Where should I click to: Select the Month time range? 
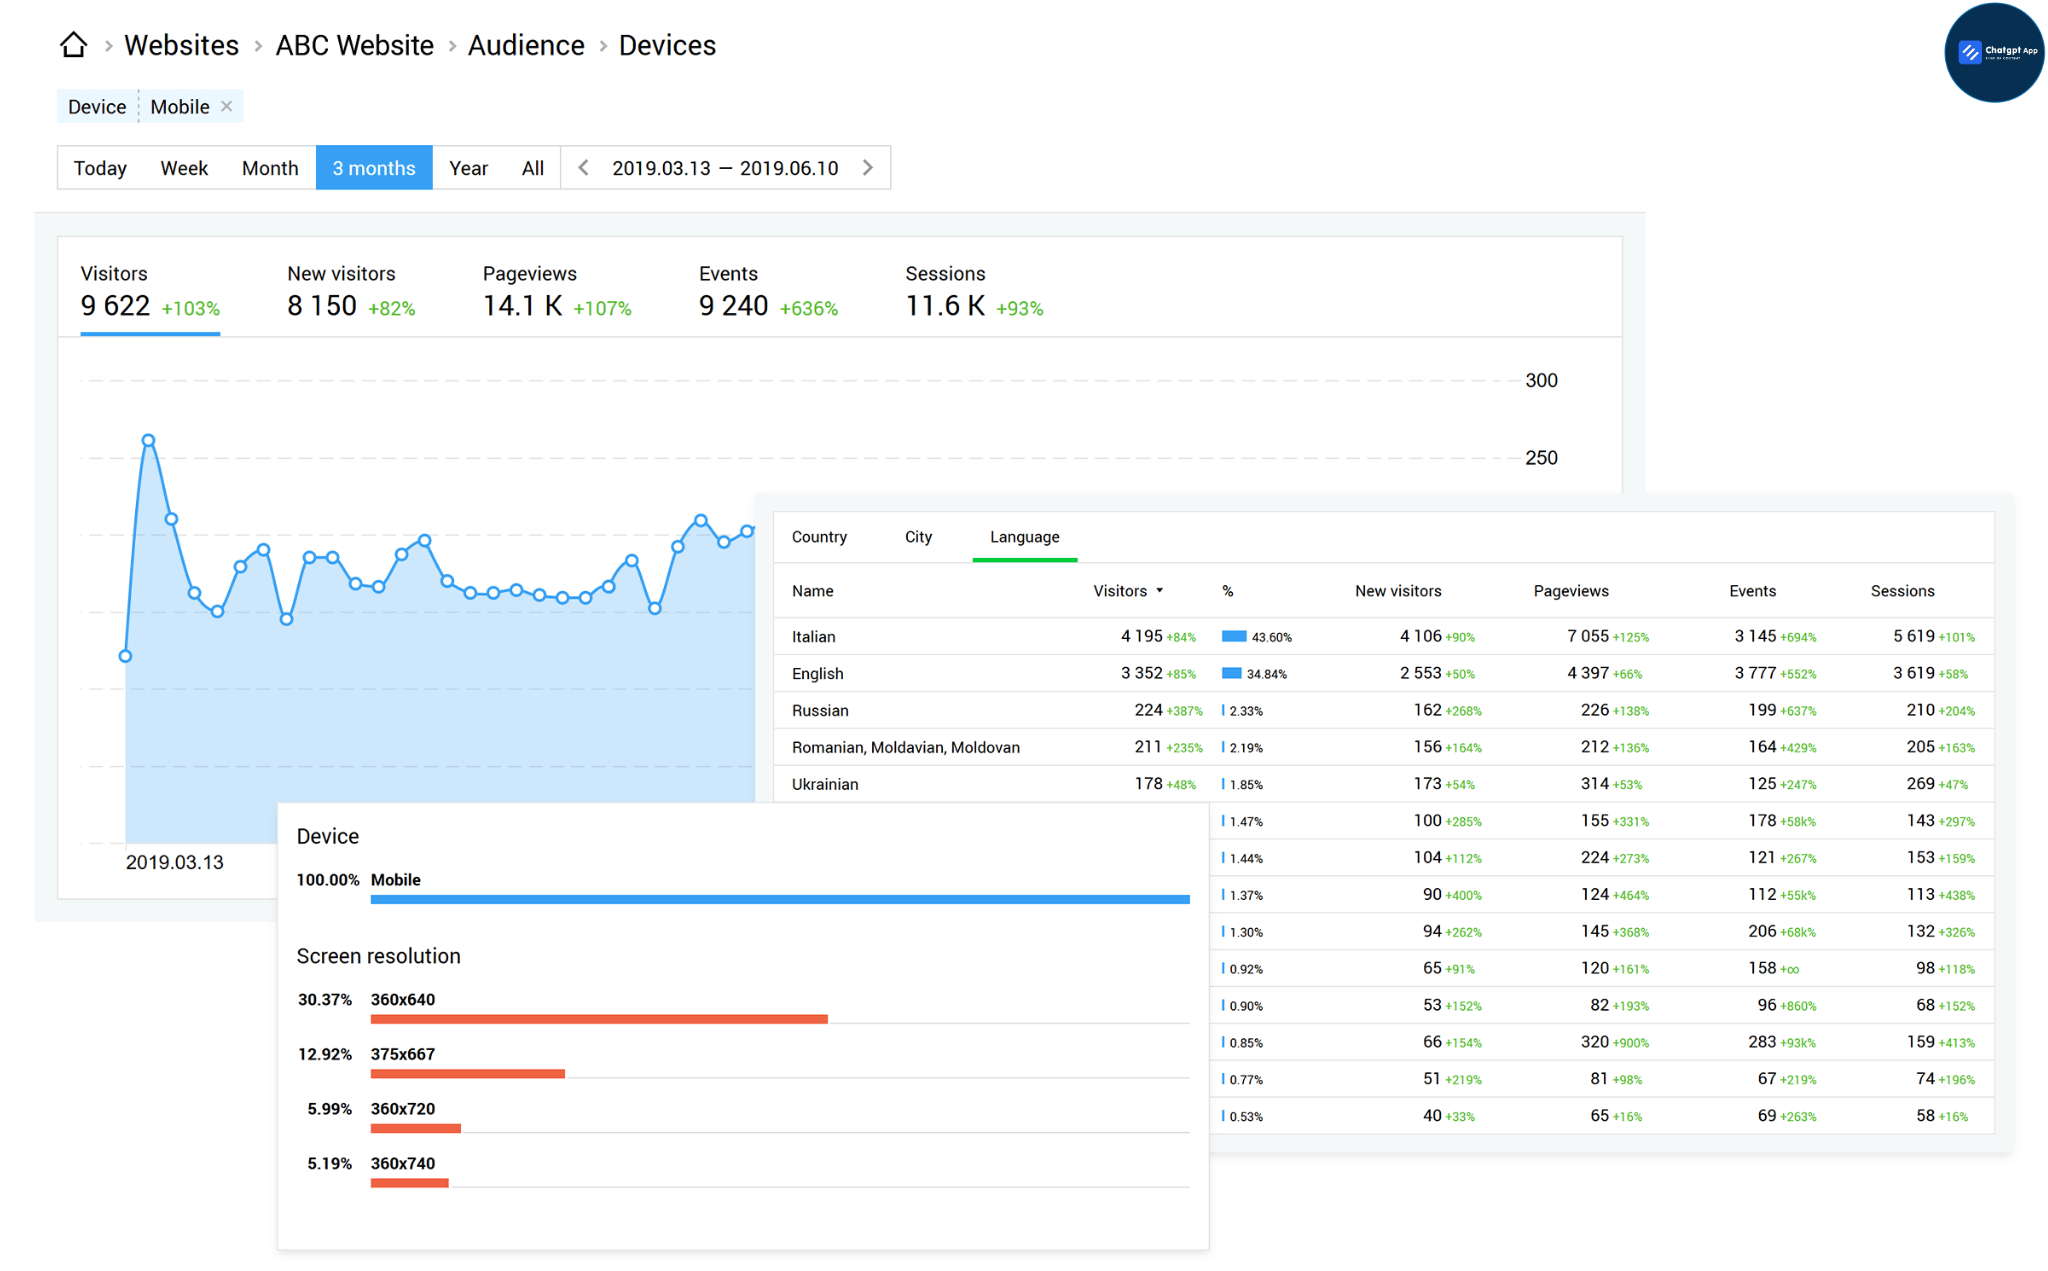click(x=270, y=168)
